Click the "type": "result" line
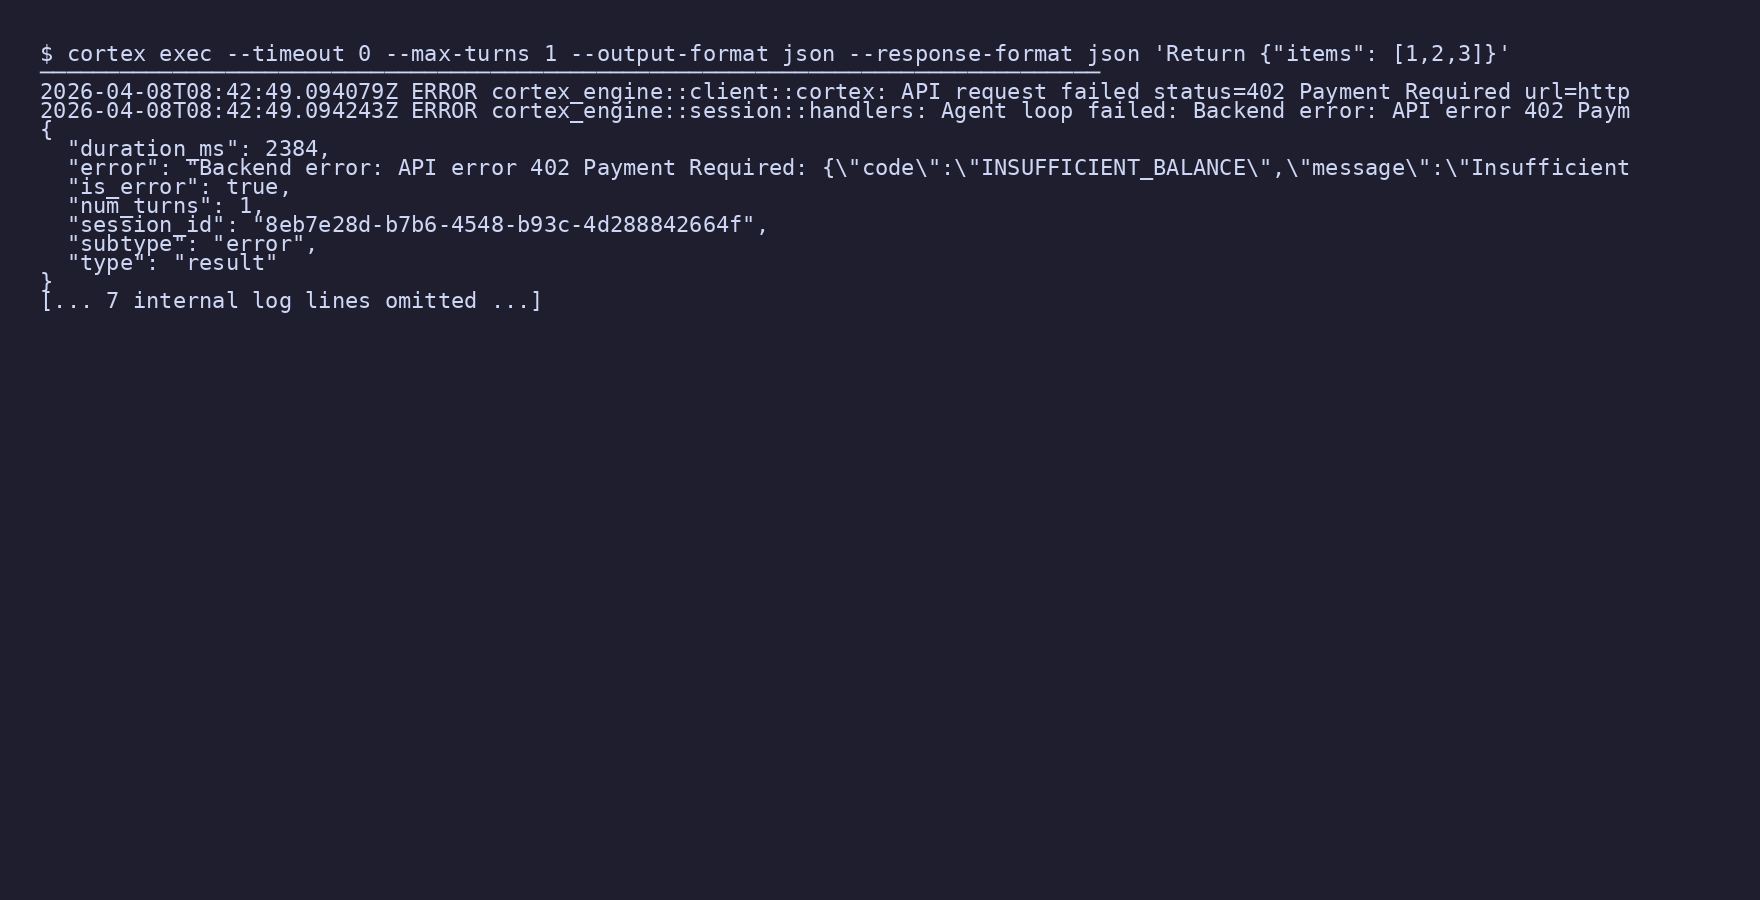This screenshot has width=1760, height=900. 172,263
